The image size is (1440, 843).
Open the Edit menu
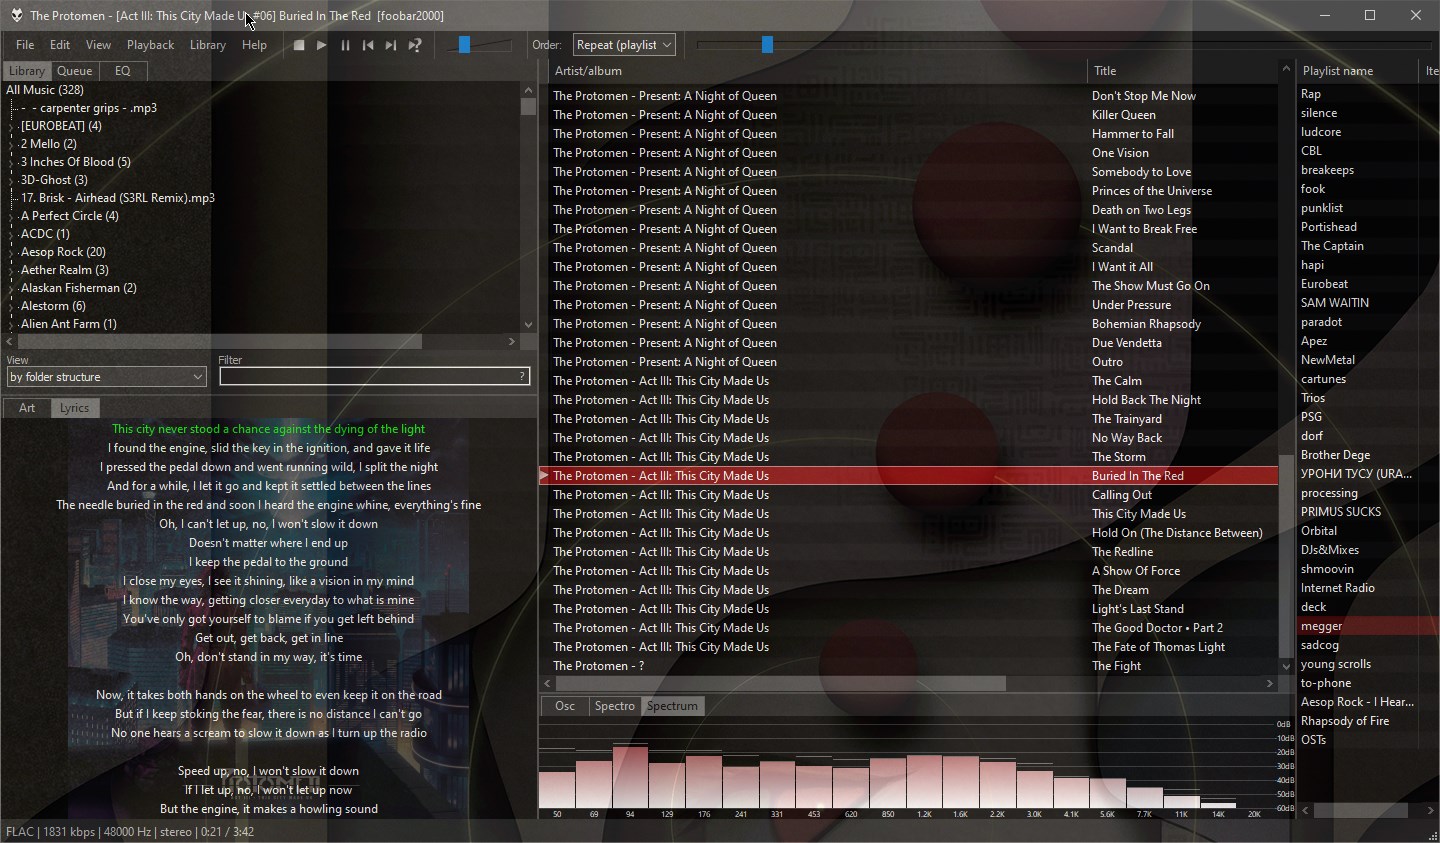(60, 45)
